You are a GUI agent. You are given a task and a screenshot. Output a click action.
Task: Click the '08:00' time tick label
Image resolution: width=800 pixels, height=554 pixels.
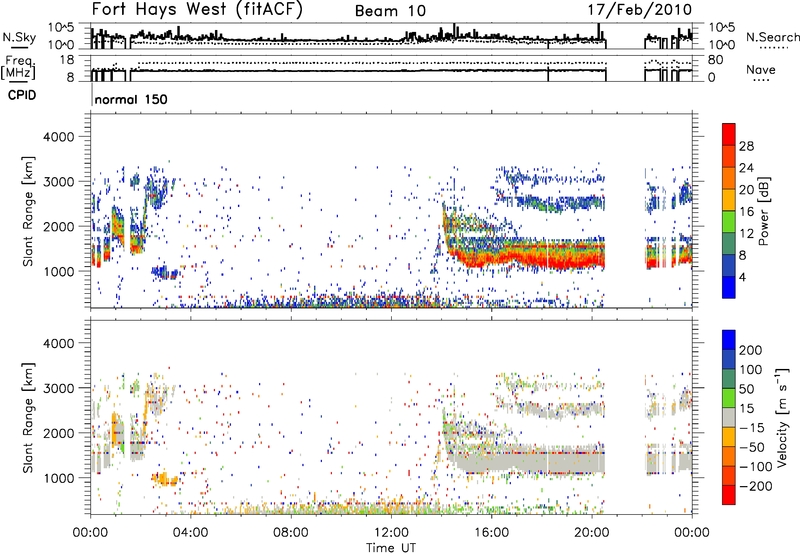point(290,533)
